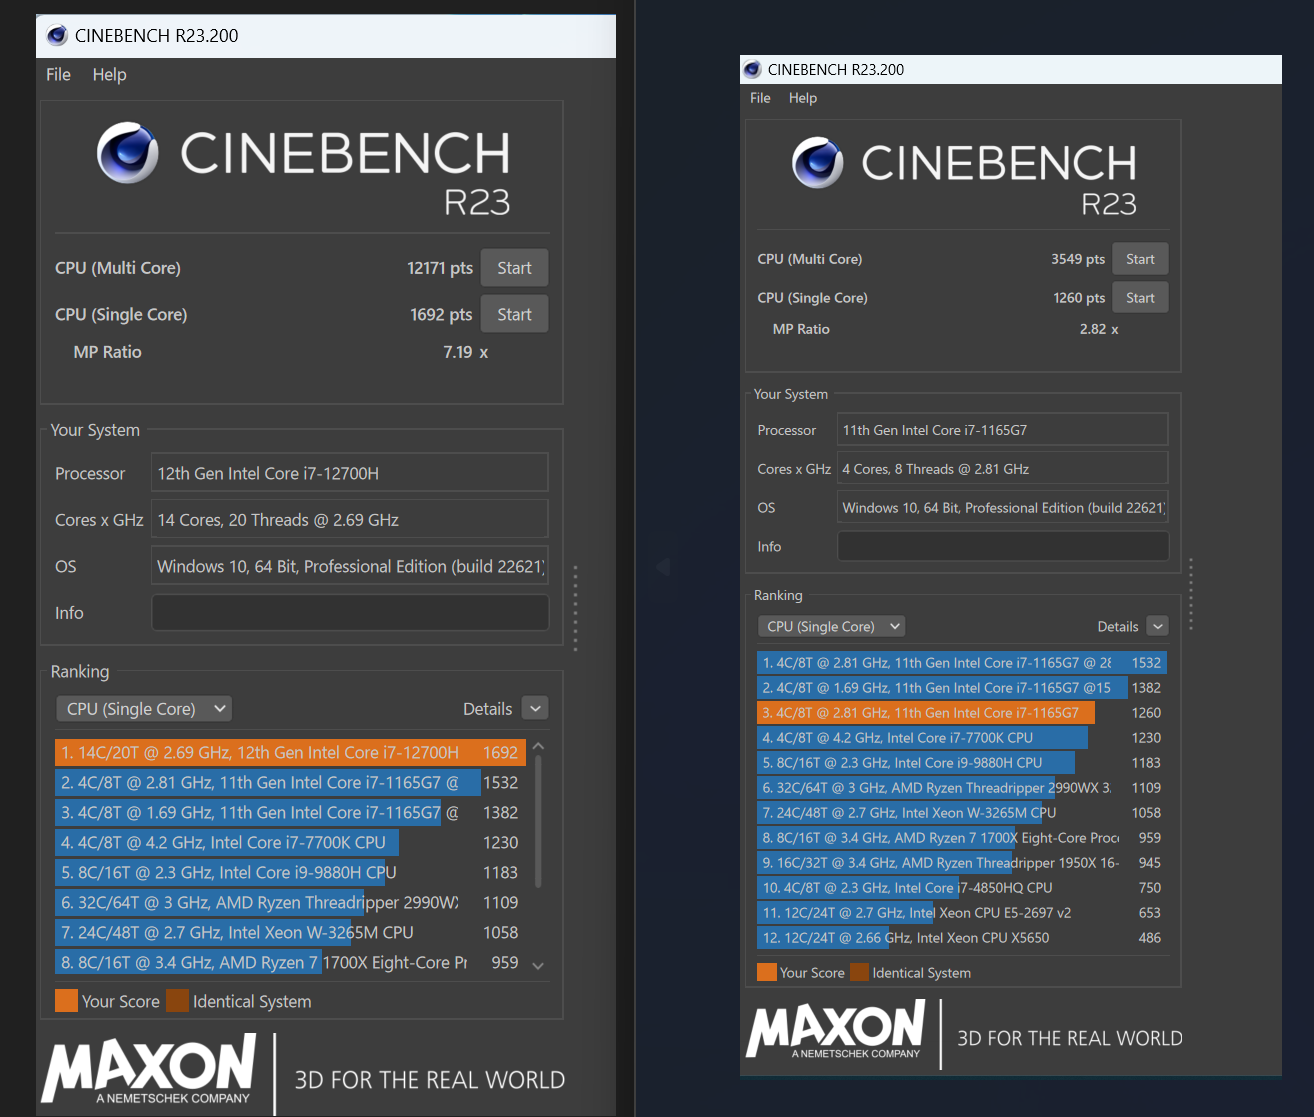This screenshot has width=1314, height=1117.
Task: Expand Details arrow in left window
Action: coord(535,709)
